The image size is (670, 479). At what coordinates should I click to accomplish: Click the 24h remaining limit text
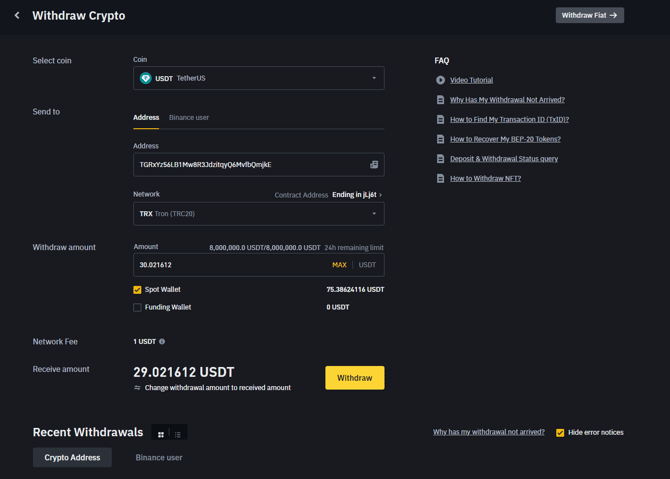[x=354, y=247]
